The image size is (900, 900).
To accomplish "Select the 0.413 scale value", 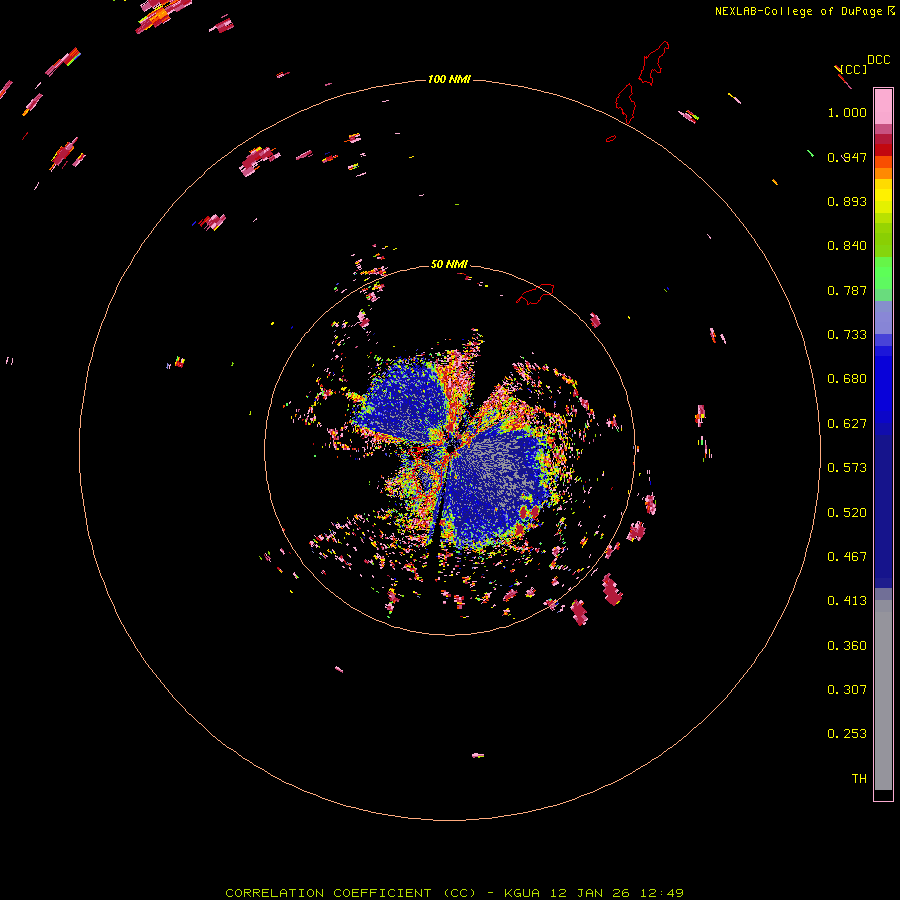I will pyautogui.click(x=847, y=601).
